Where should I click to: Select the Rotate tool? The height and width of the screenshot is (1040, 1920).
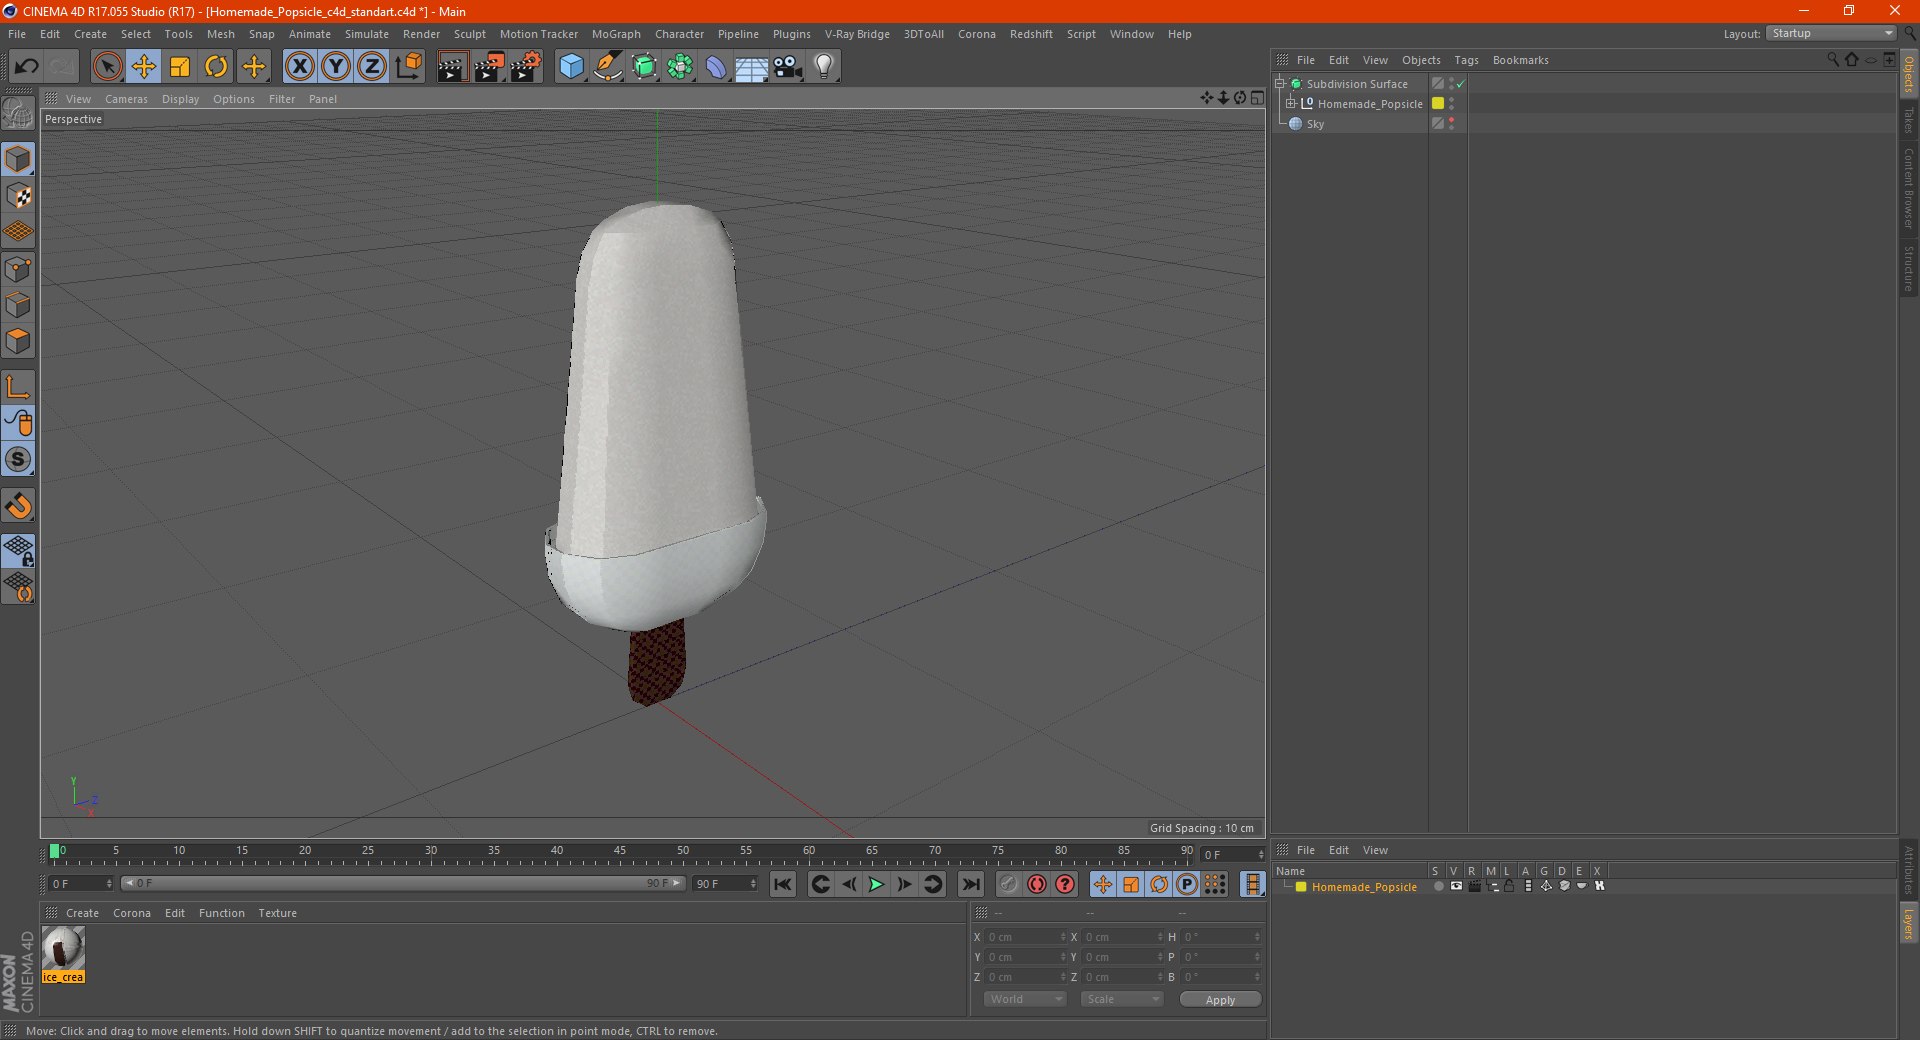click(x=216, y=67)
